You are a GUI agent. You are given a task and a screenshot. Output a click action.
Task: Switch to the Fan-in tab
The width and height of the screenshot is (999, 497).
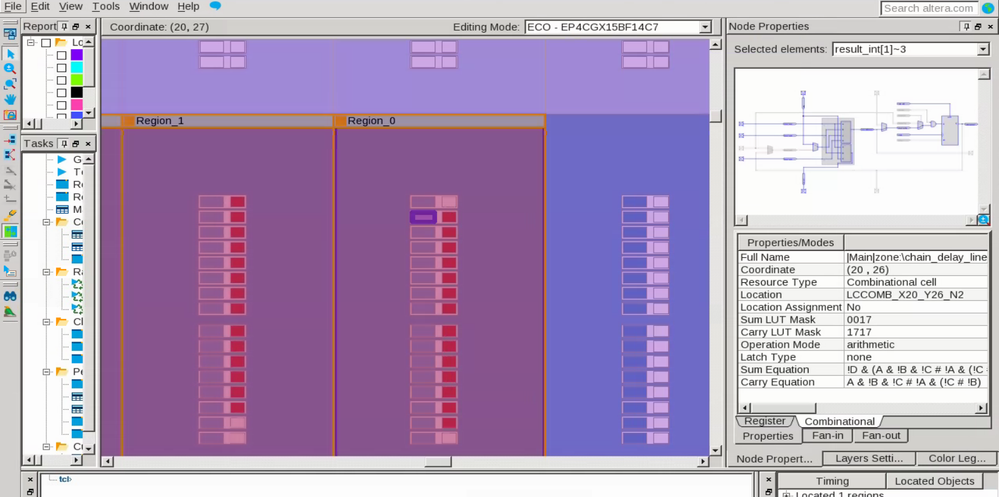828,436
